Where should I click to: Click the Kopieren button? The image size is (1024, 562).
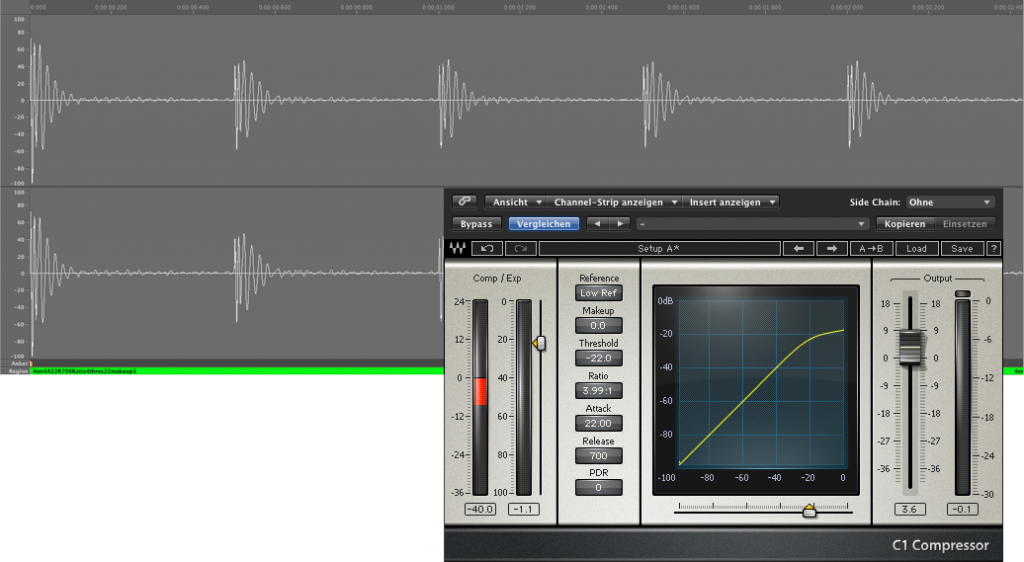[904, 223]
